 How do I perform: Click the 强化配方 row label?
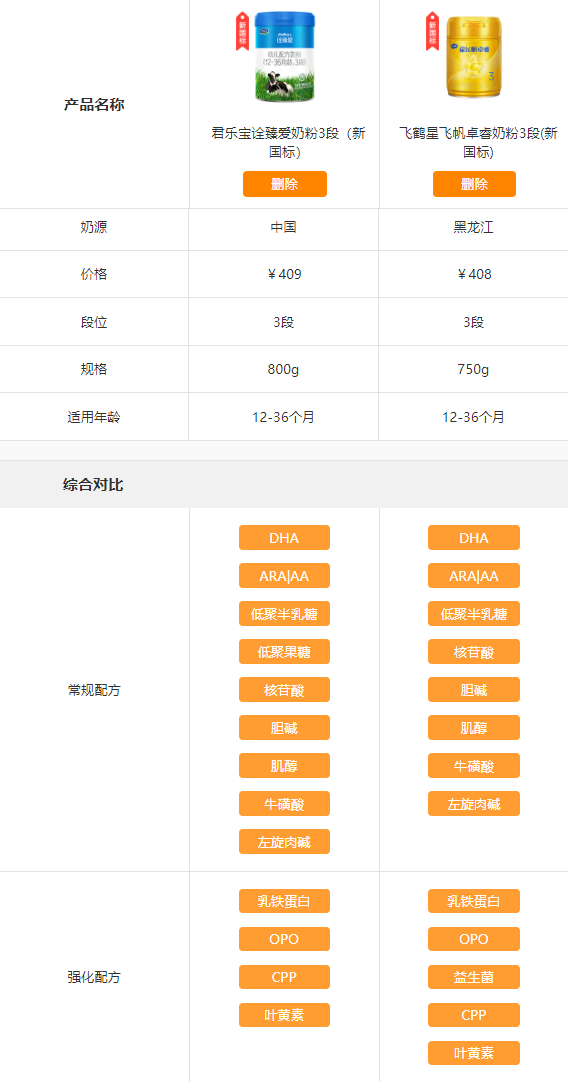pyautogui.click(x=94, y=977)
